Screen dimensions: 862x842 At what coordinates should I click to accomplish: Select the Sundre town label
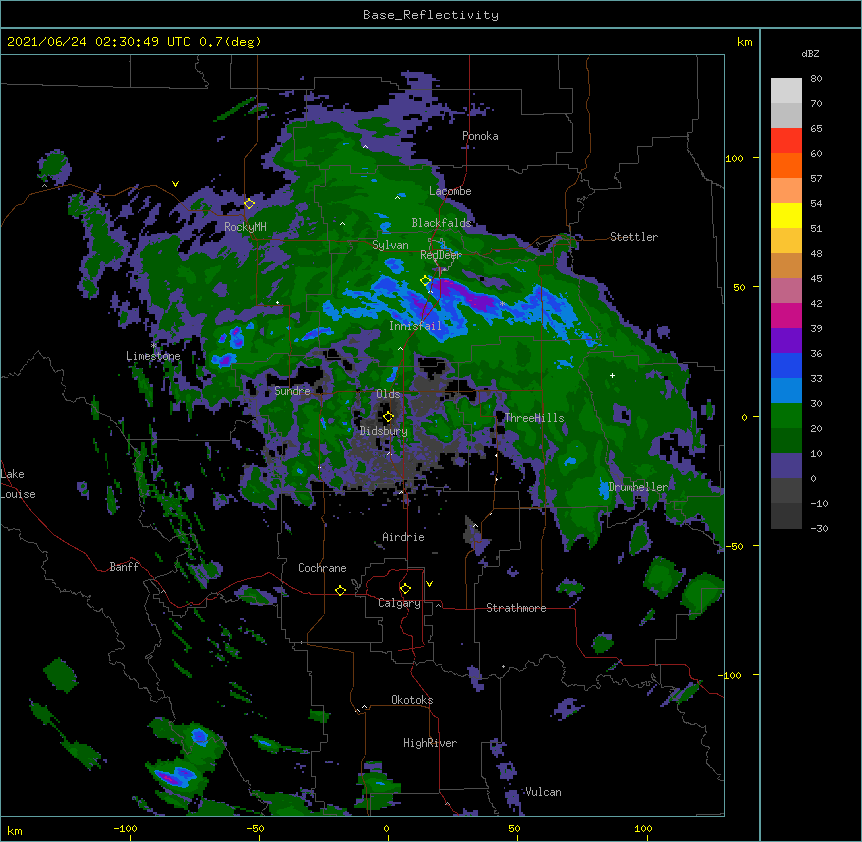coord(292,391)
